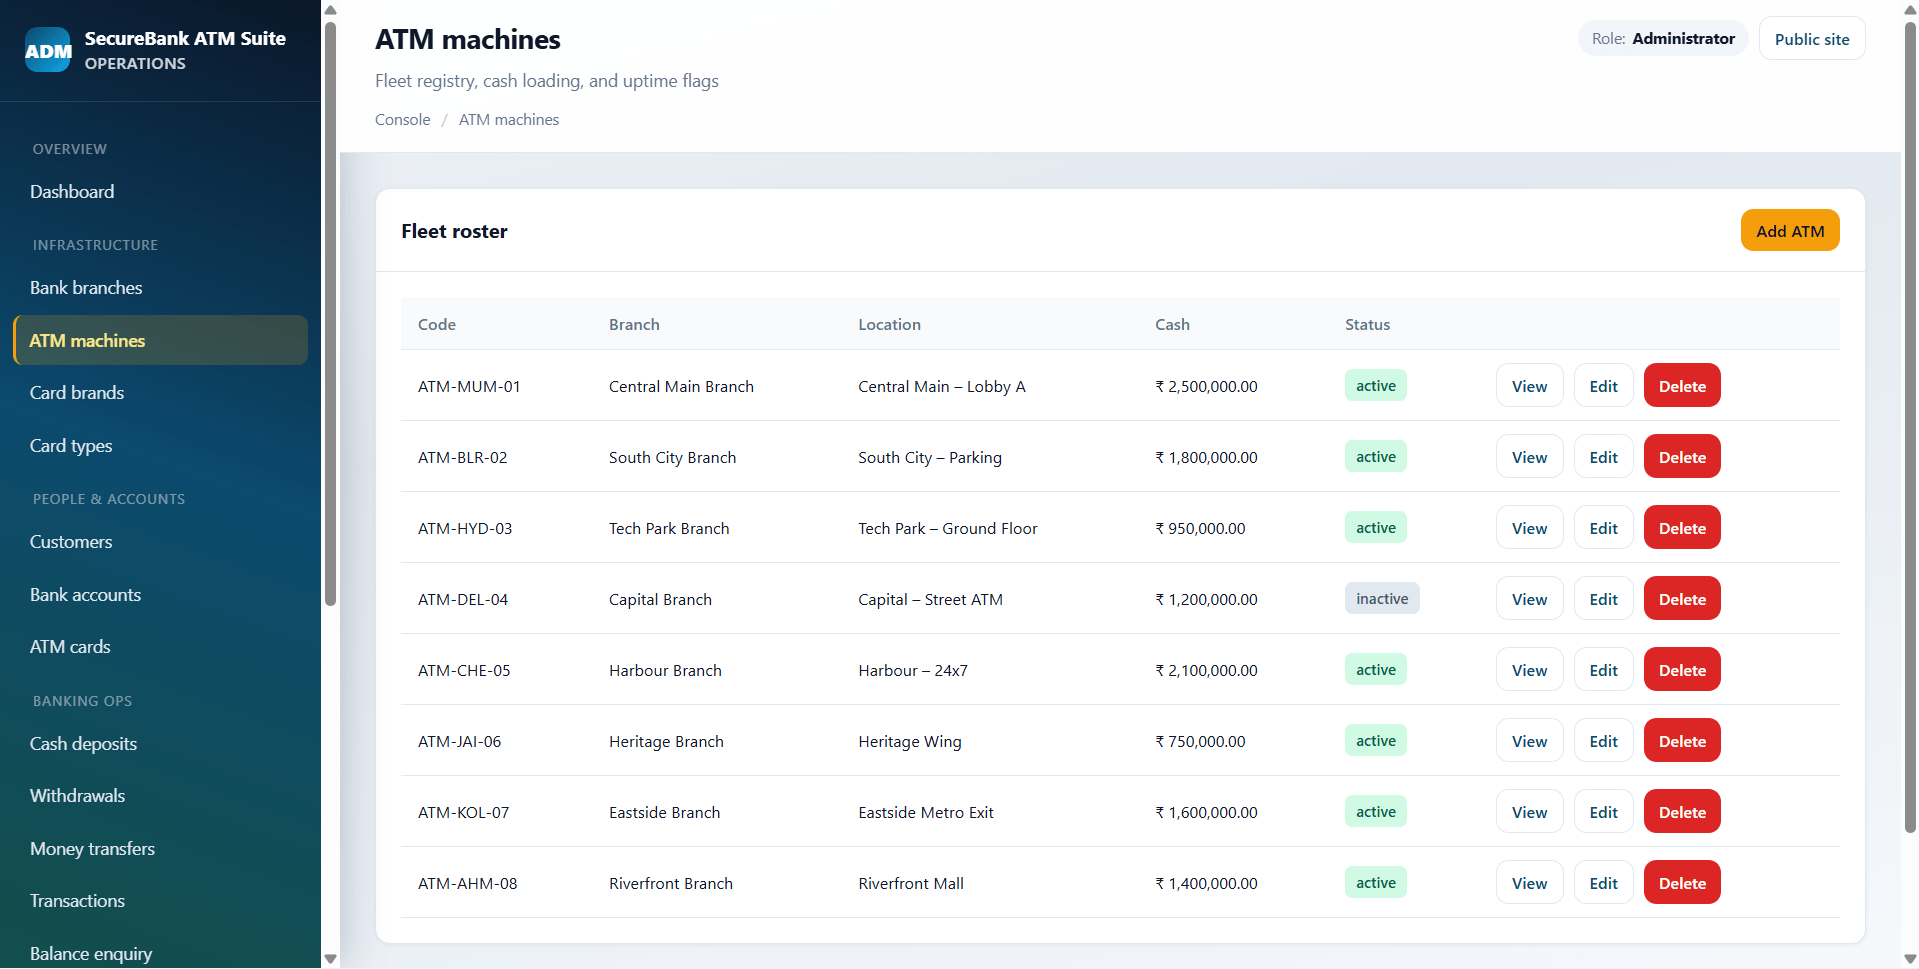Edit the ATM-BLR-02 machine
This screenshot has width=1919, height=969.
pos(1603,457)
